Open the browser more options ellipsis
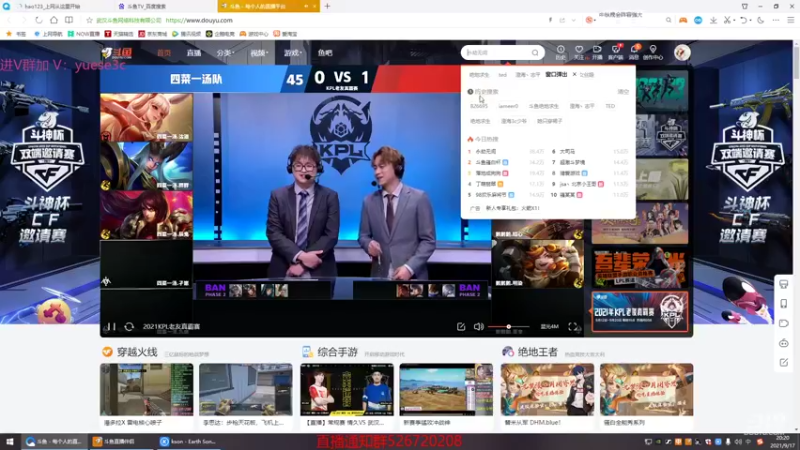Viewport: 800px width, 450px height. [776, 20]
